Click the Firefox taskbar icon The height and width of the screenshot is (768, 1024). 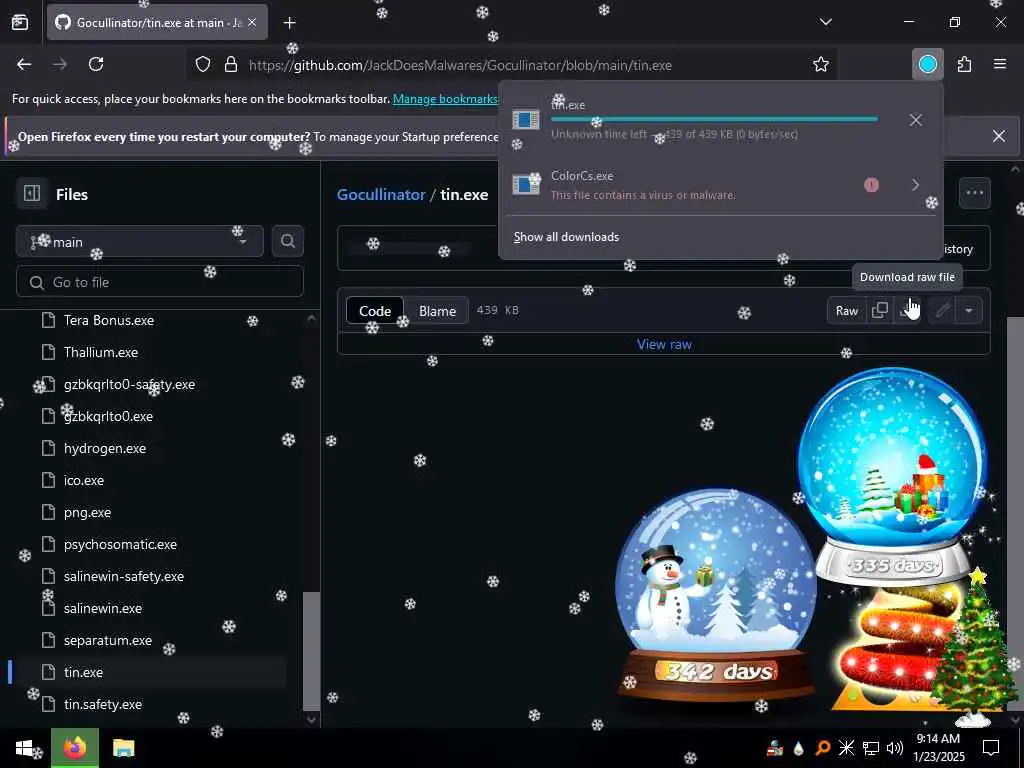75,748
